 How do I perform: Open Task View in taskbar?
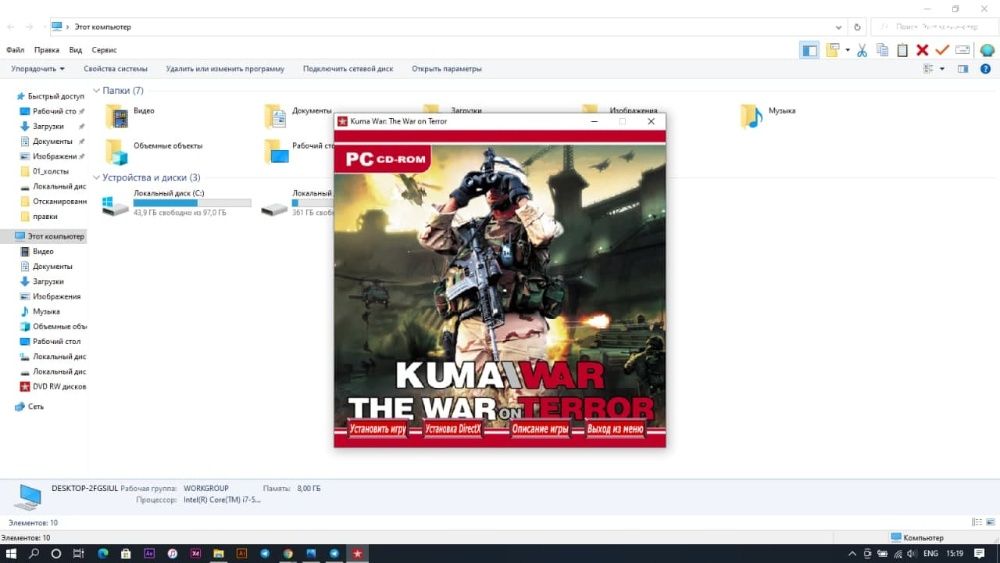78,553
